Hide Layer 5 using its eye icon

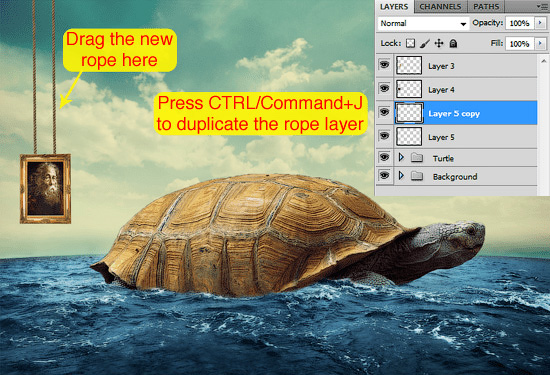click(x=384, y=136)
